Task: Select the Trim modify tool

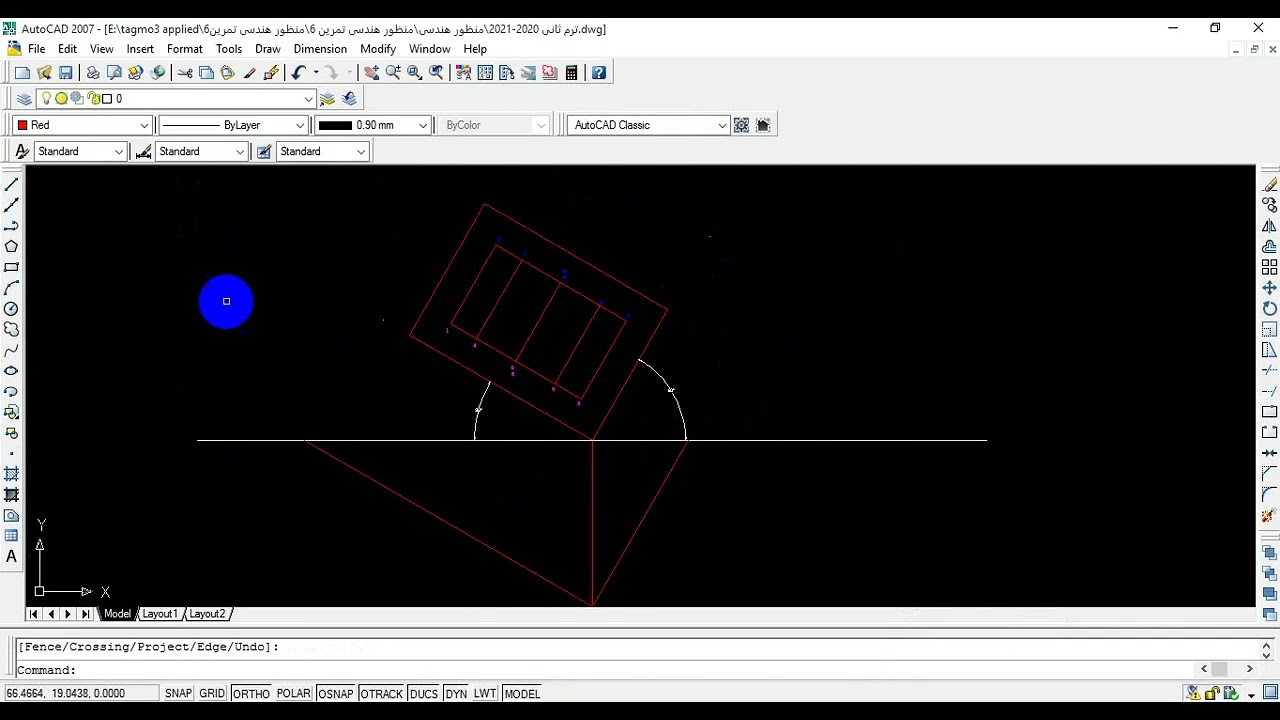Action: (1269, 371)
